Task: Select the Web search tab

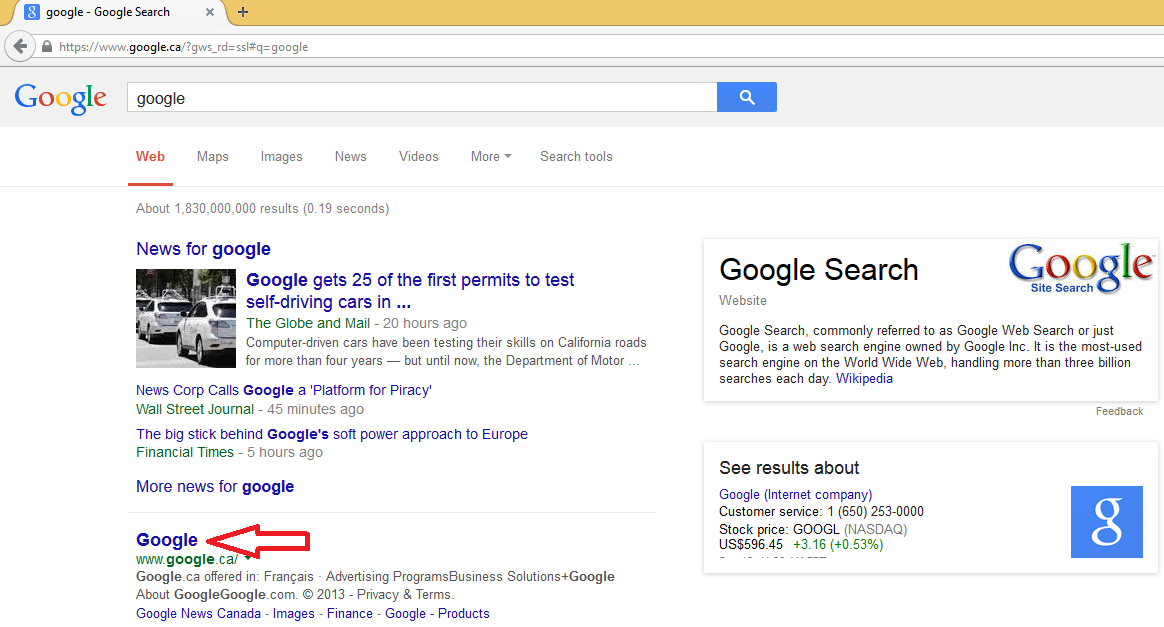Action: pos(150,157)
